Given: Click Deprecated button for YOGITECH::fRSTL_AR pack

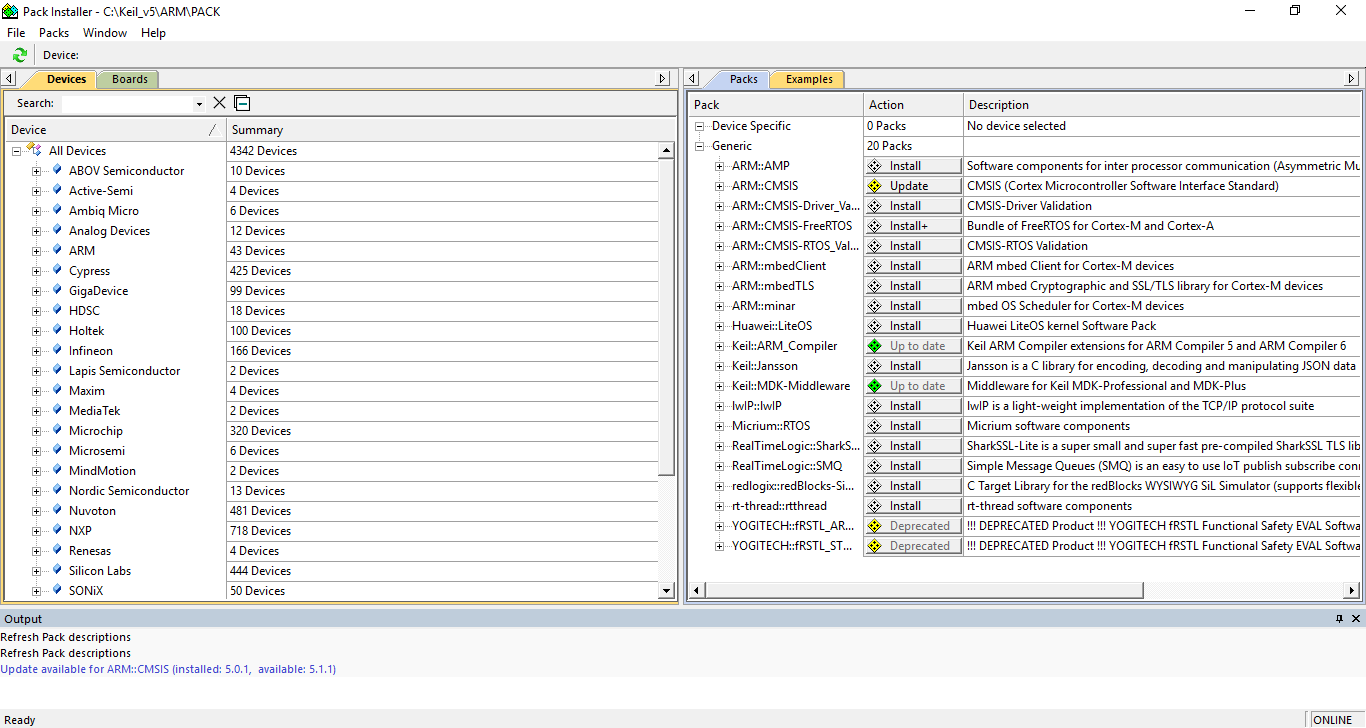Looking at the screenshot, I should pos(913,526).
